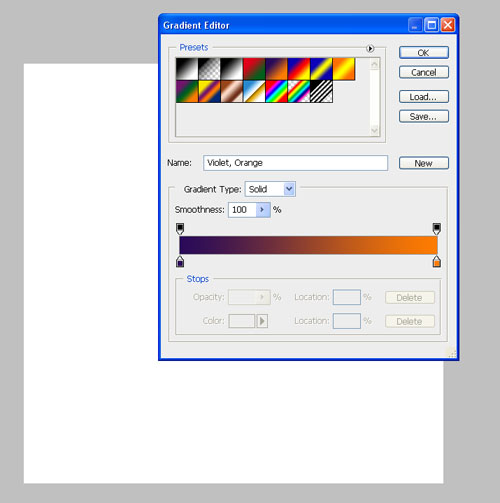Click the Cancel button

[424, 72]
